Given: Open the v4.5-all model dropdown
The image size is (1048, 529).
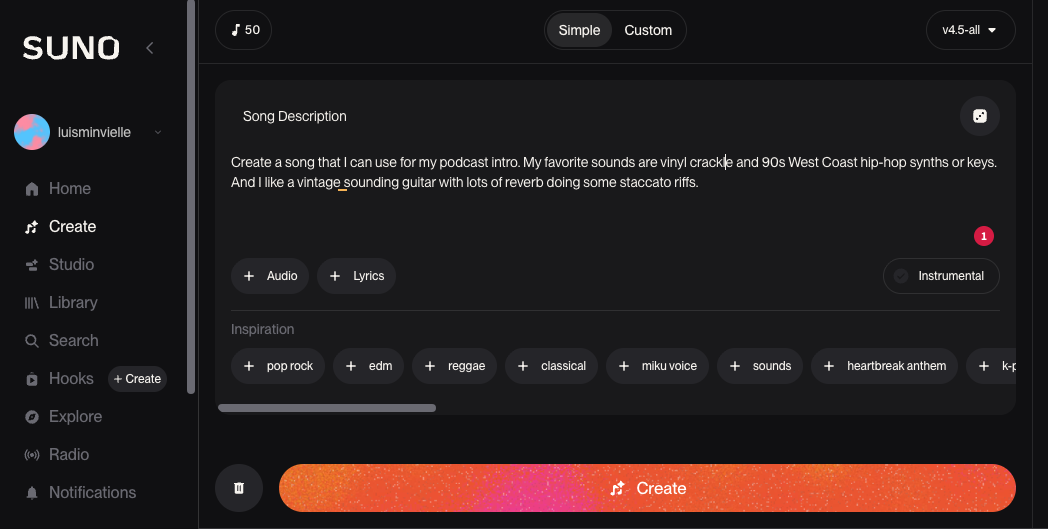Looking at the screenshot, I should pyautogui.click(x=970, y=30).
